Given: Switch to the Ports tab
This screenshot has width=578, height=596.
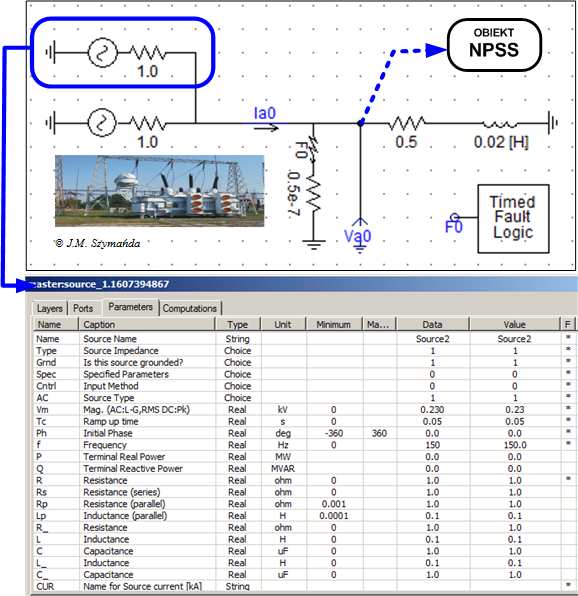Looking at the screenshot, I should point(83,308).
